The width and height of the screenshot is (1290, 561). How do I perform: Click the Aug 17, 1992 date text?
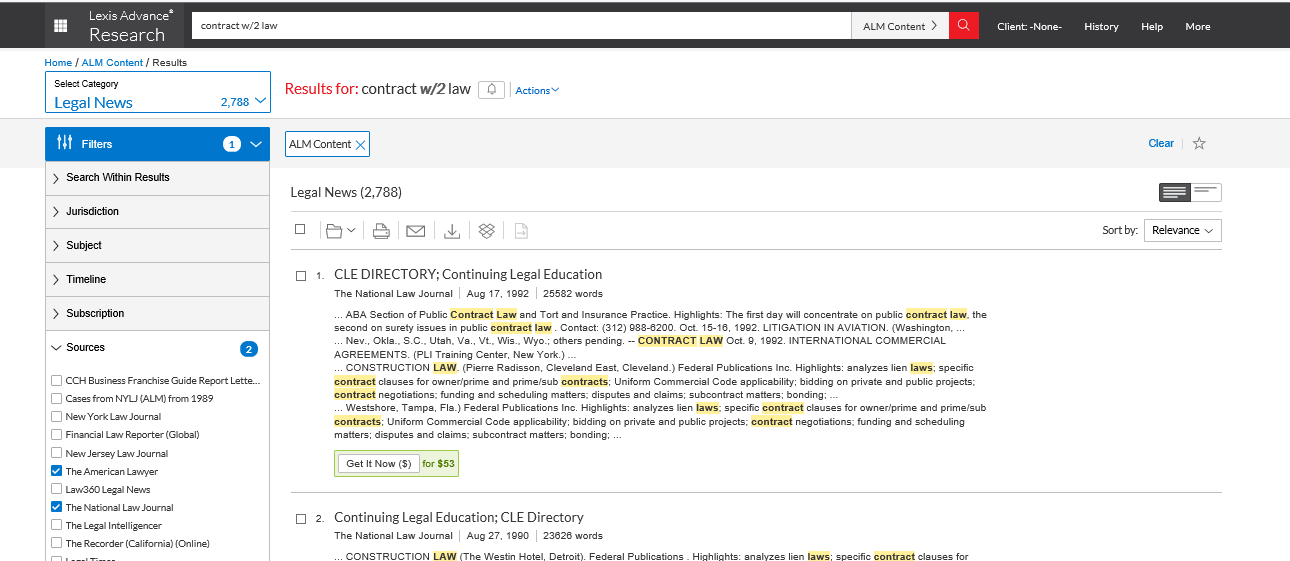[x=496, y=294]
